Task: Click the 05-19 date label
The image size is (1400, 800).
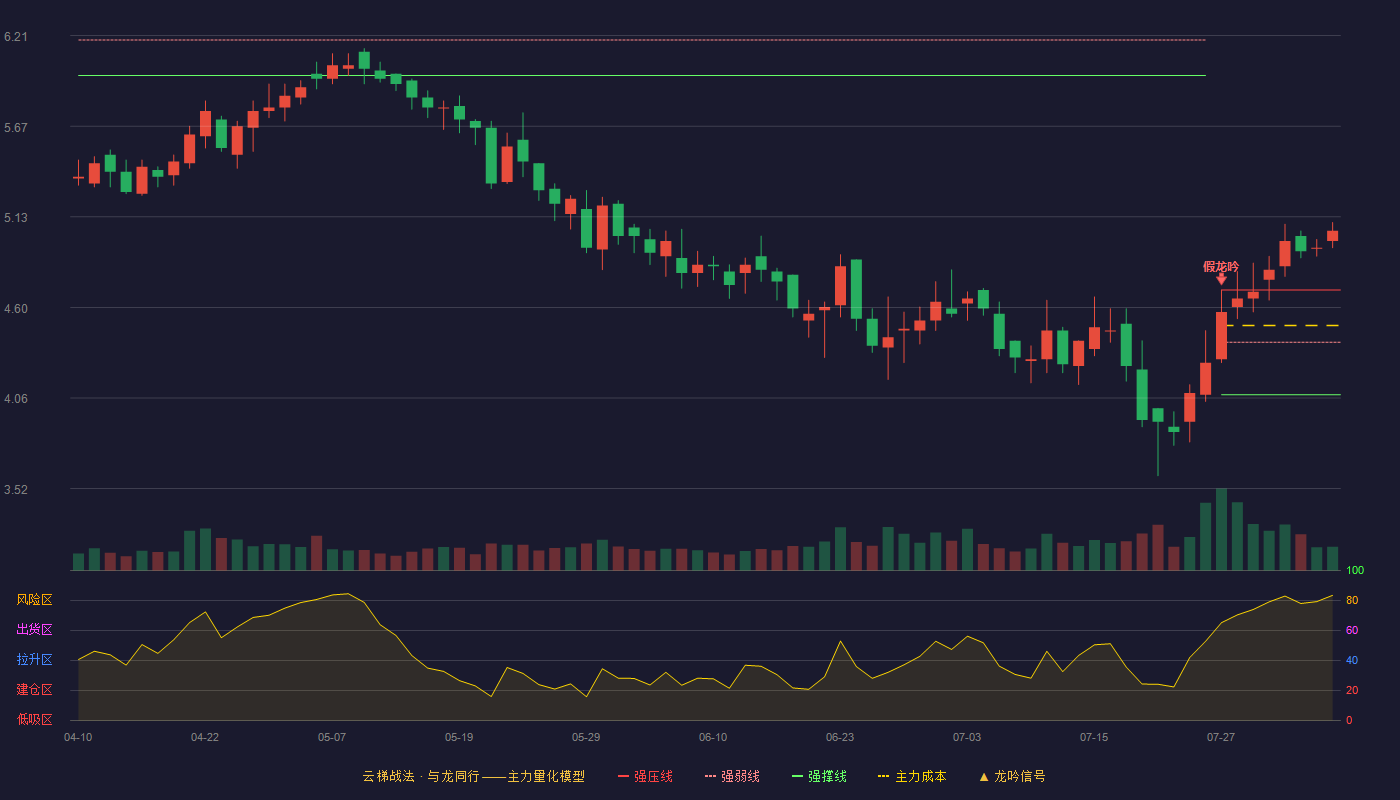Action: pos(459,737)
